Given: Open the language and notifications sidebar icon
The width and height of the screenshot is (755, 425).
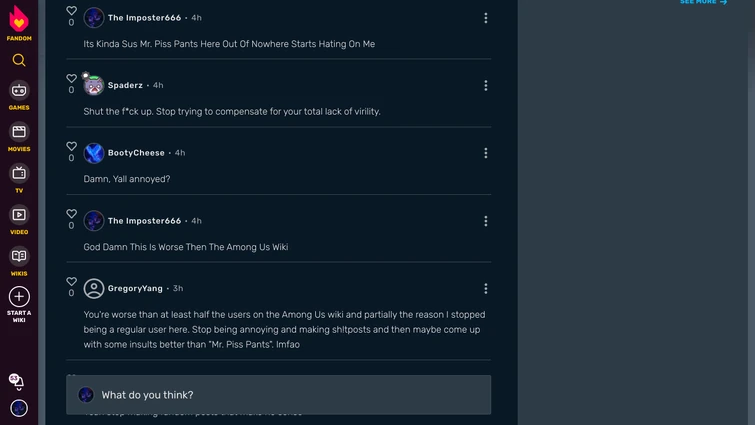Looking at the screenshot, I should (17, 380).
